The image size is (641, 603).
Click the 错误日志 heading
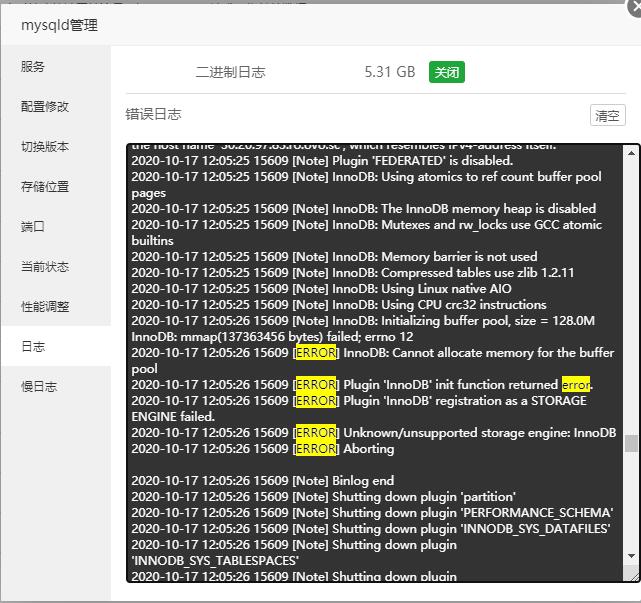pyautogui.click(x=153, y=114)
